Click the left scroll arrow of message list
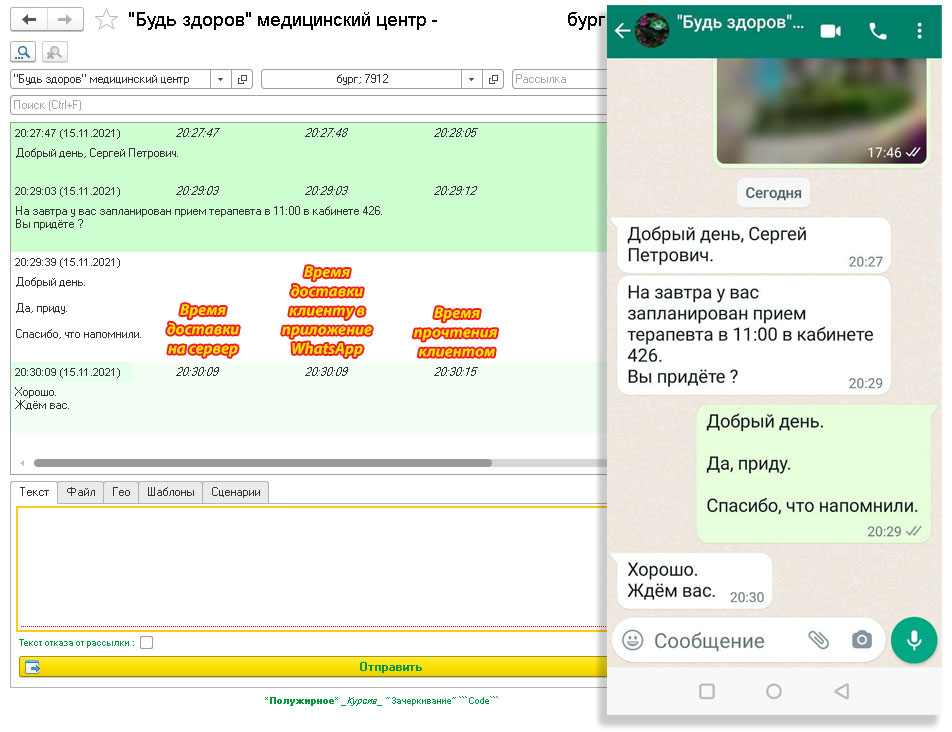Image resolution: width=952 pixels, height=732 pixels. (22, 463)
